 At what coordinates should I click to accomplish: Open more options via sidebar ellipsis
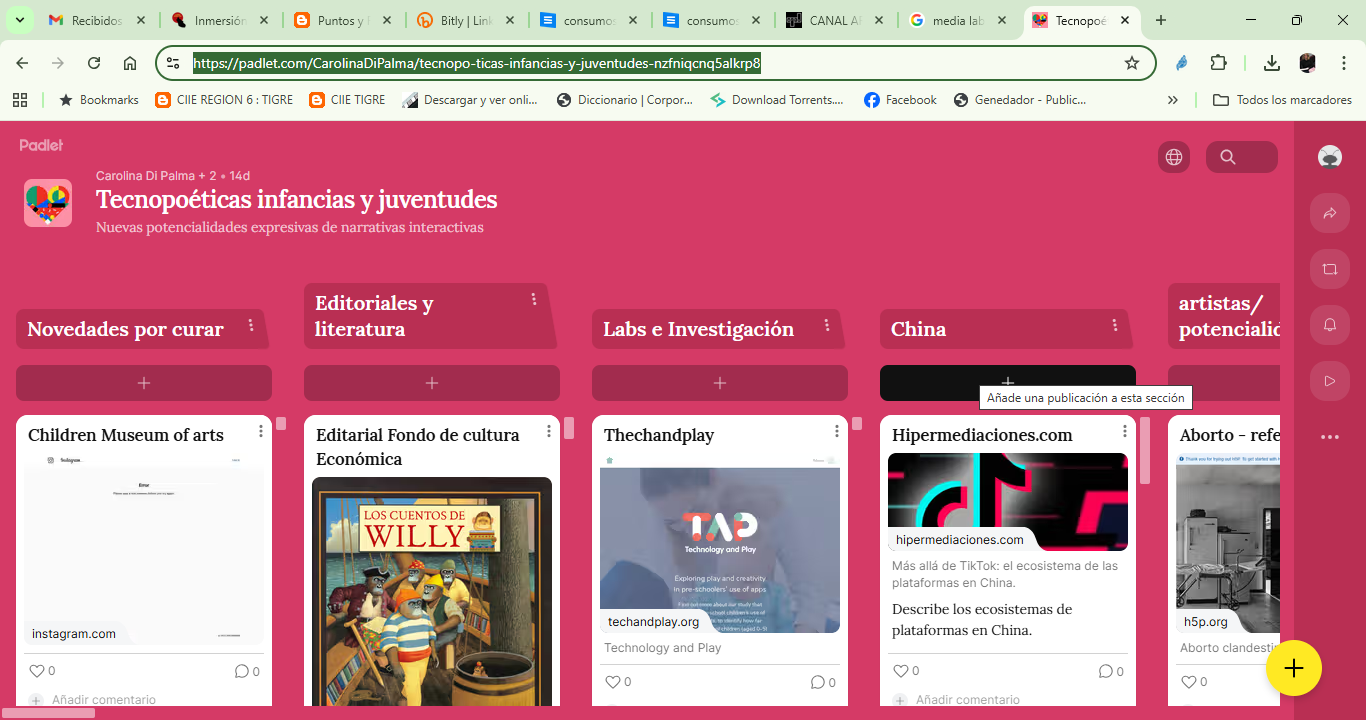(1329, 436)
